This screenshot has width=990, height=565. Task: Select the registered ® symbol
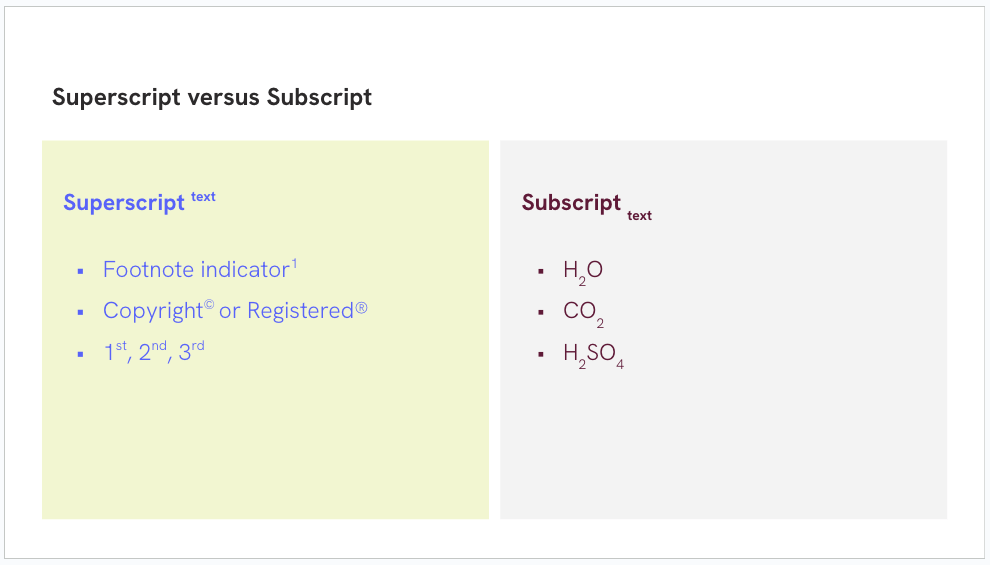(x=361, y=308)
